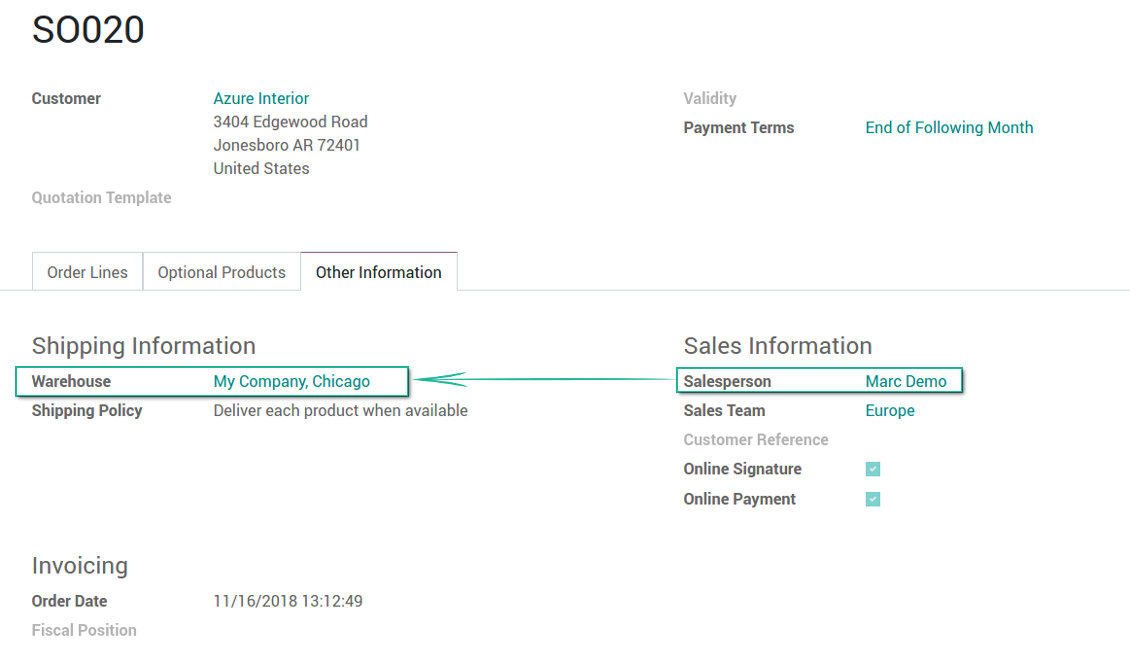The image size is (1130, 663).
Task: Toggle the Online Payment checkbox
Action: coord(873,499)
